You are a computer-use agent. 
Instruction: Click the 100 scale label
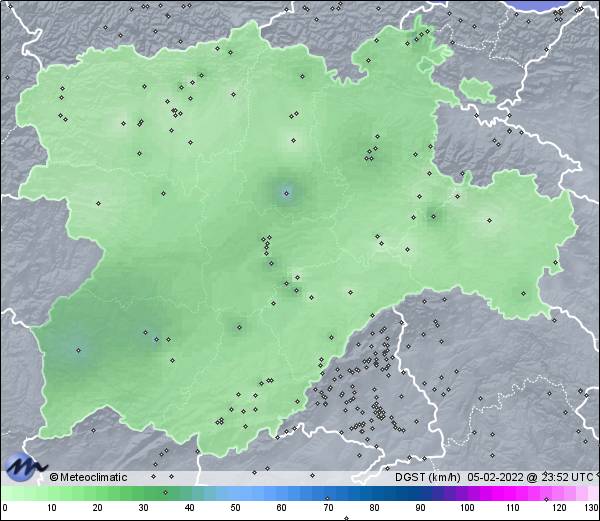(467, 508)
